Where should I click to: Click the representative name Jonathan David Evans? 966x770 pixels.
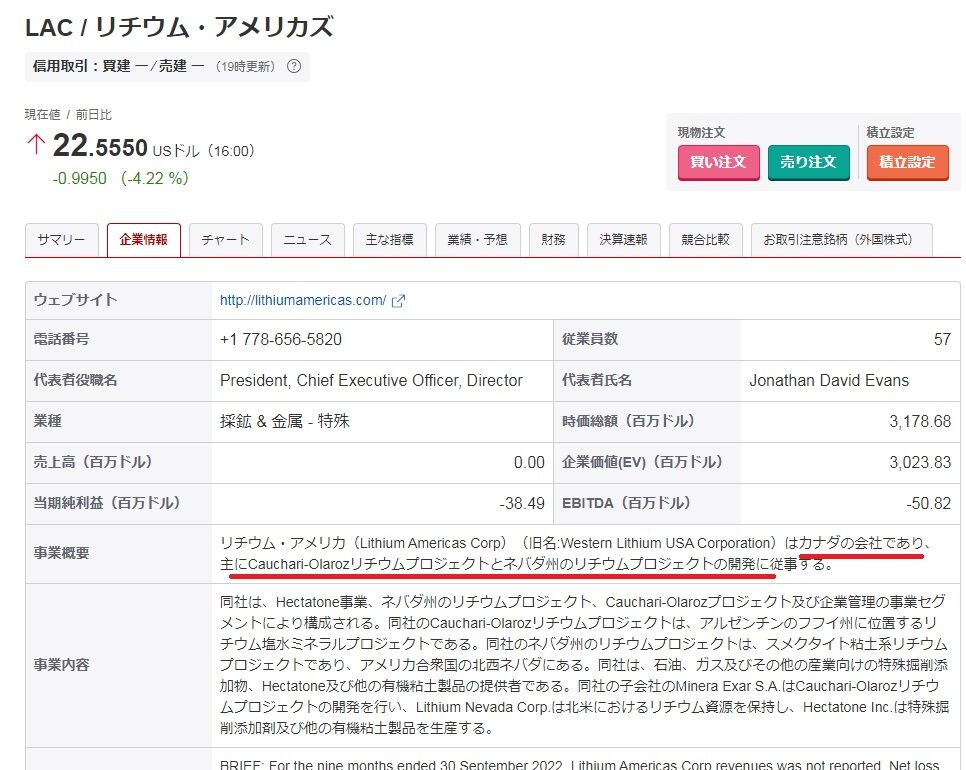(x=829, y=381)
